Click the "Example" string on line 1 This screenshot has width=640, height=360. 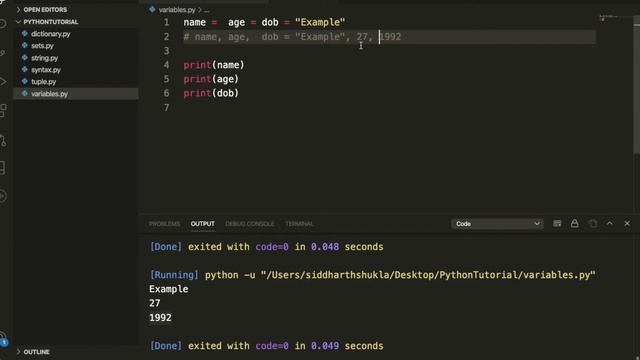pos(320,22)
